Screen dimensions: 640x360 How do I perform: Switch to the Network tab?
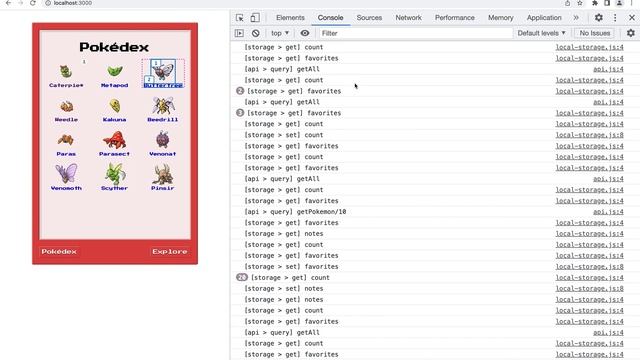coord(408,18)
